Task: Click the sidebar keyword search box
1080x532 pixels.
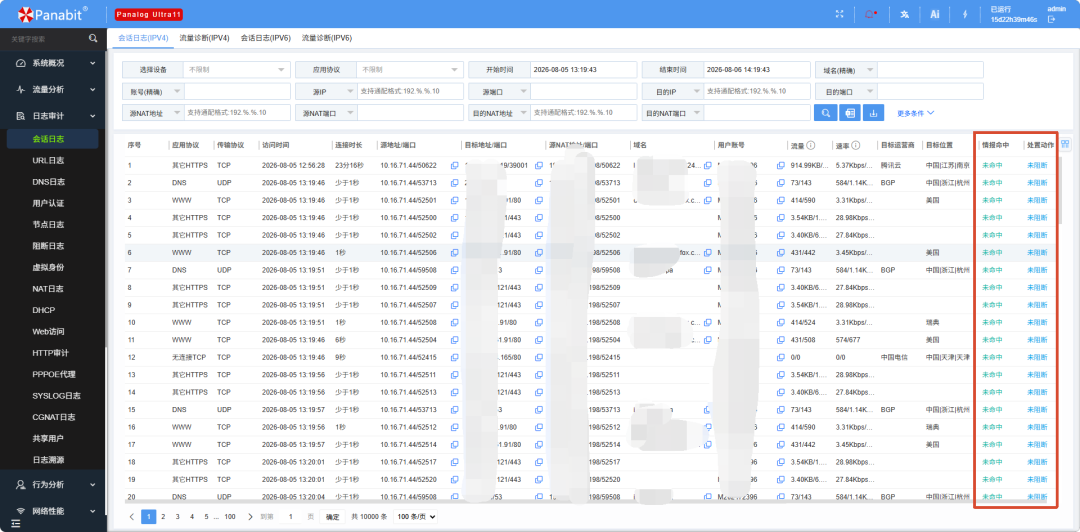Action: (45, 39)
